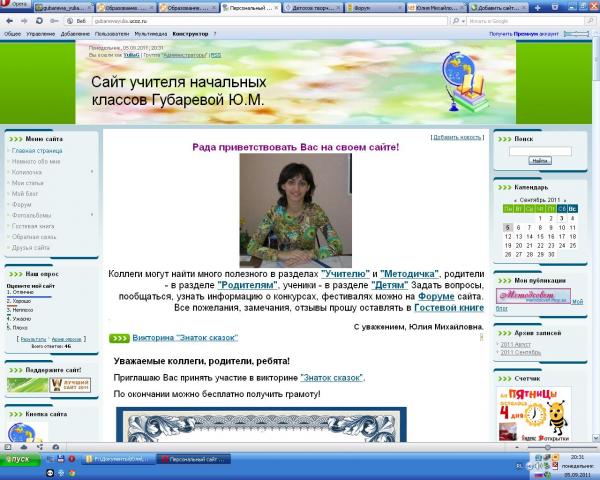Reload the page with the Reload icon

(39, 21)
